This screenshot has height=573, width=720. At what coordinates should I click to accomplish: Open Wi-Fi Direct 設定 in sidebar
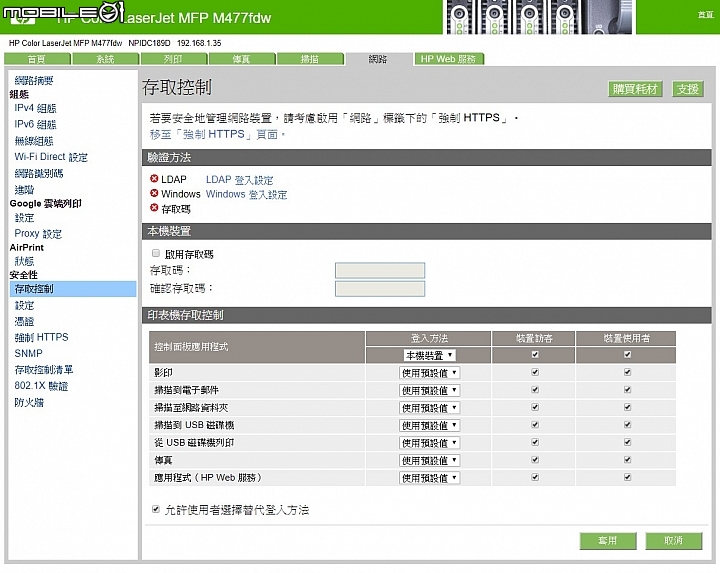pos(51,157)
